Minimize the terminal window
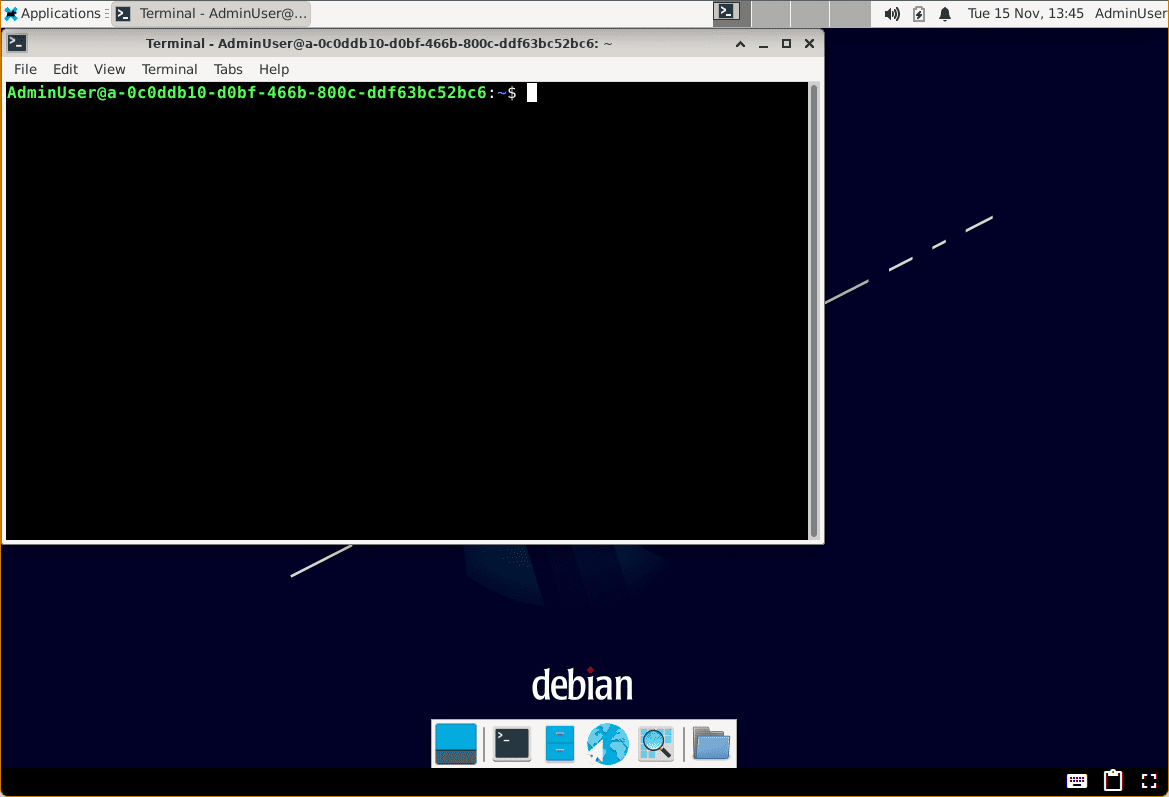 763,44
